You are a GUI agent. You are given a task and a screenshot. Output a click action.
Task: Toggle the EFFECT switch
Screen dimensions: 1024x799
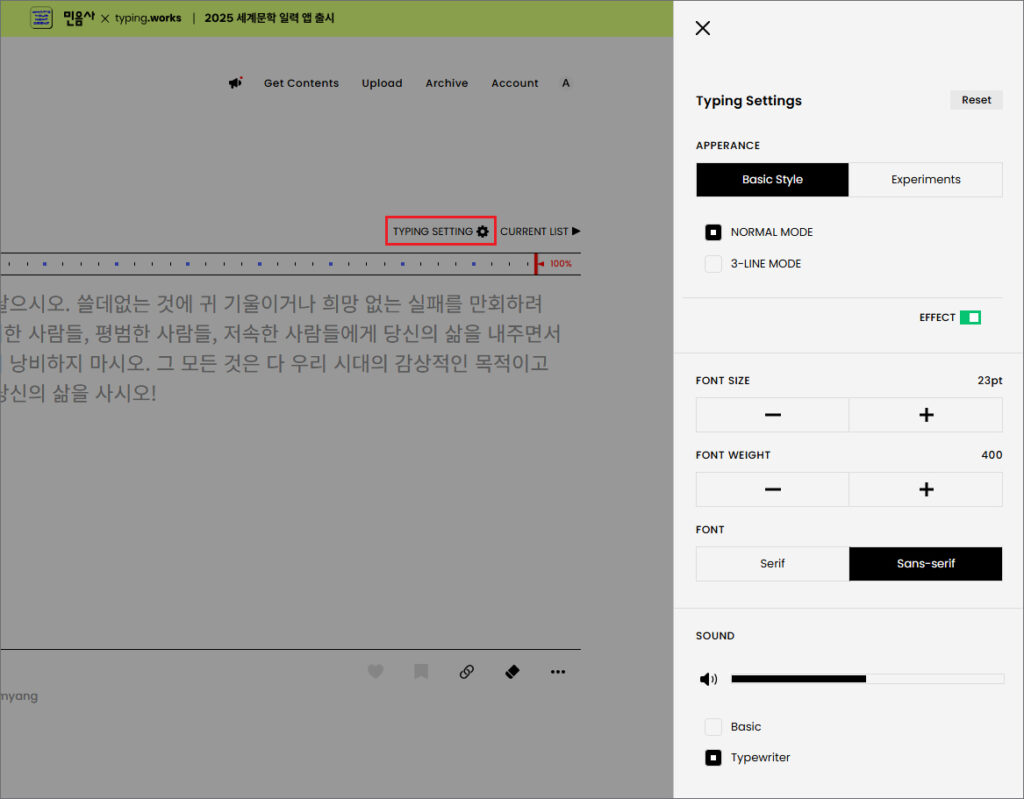point(970,318)
